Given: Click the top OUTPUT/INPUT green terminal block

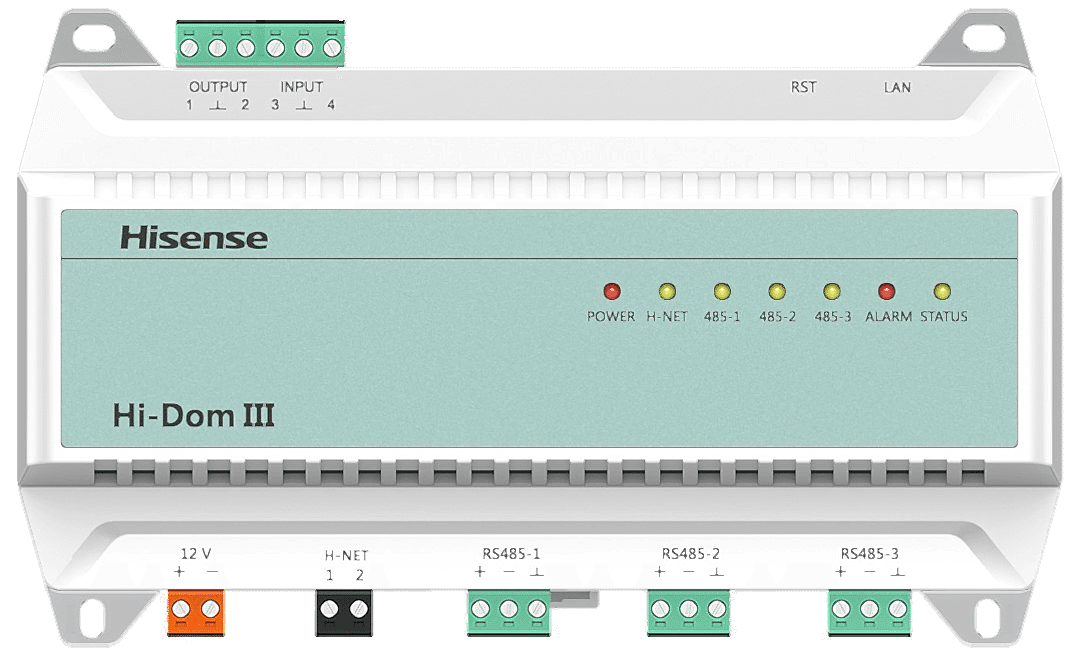Looking at the screenshot, I should click(x=259, y=46).
